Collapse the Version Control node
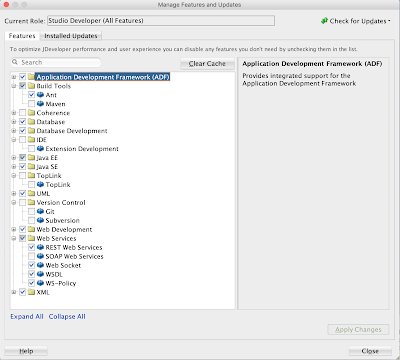The height and width of the screenshot is (360, 400). (x=14, y=203)
